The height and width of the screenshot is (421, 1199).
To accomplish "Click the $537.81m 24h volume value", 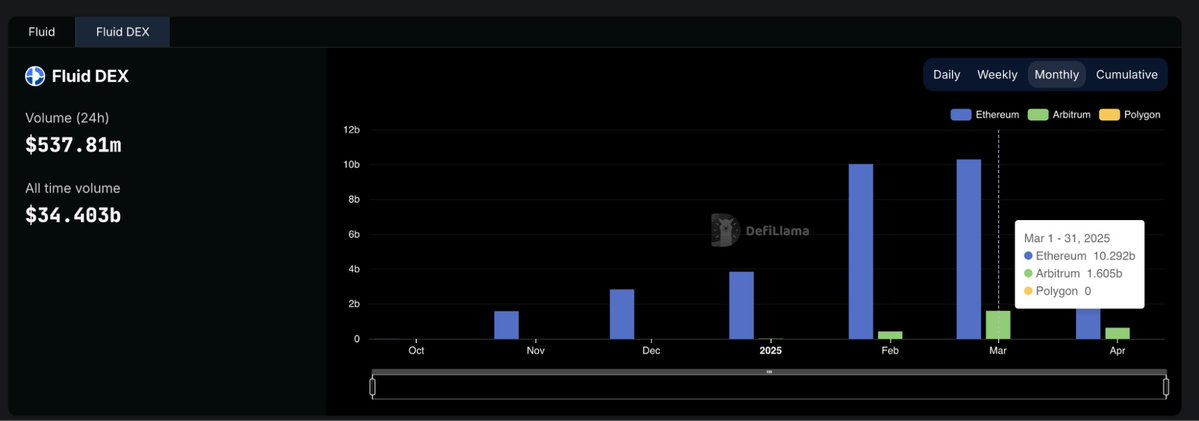I will [73, 145].
